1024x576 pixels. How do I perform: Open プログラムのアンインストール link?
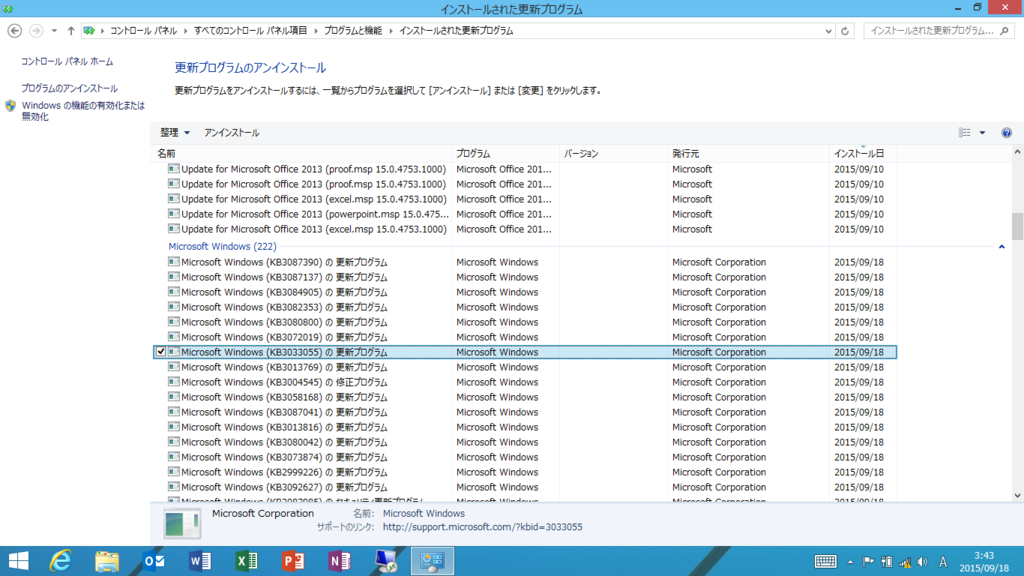coord(69,88)
